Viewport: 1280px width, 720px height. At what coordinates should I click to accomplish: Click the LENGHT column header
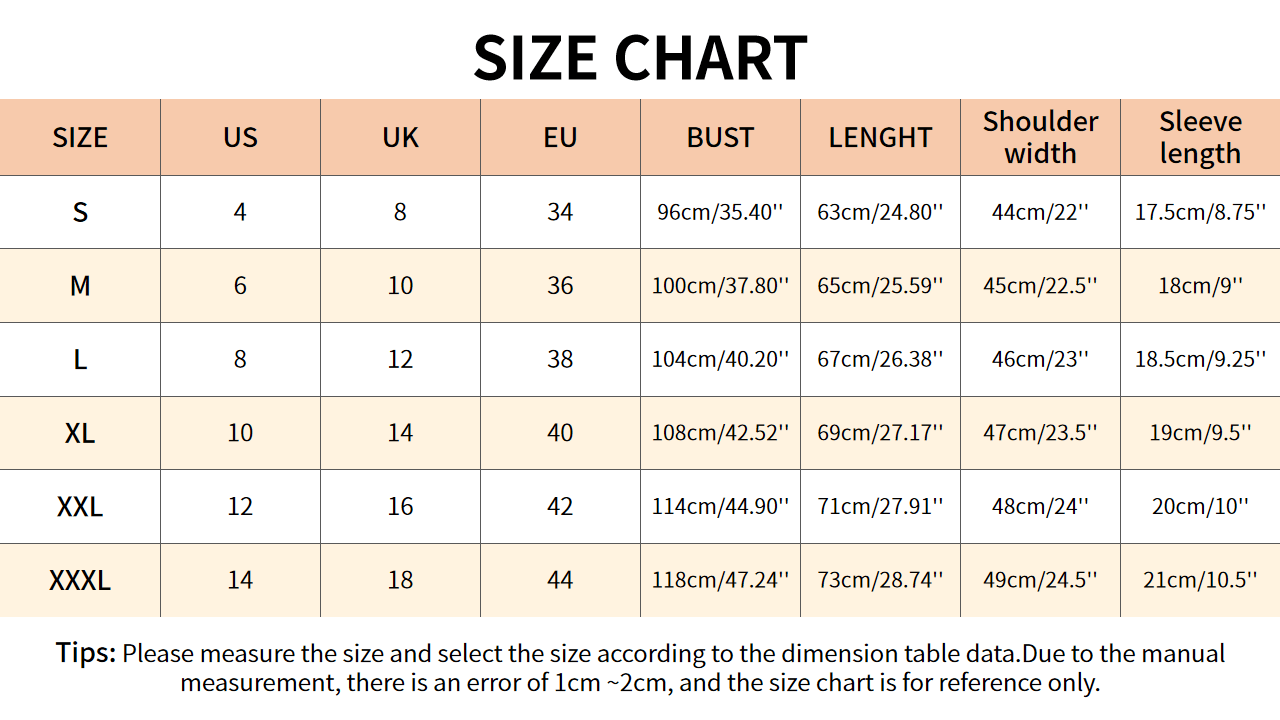tap(880, 138)
